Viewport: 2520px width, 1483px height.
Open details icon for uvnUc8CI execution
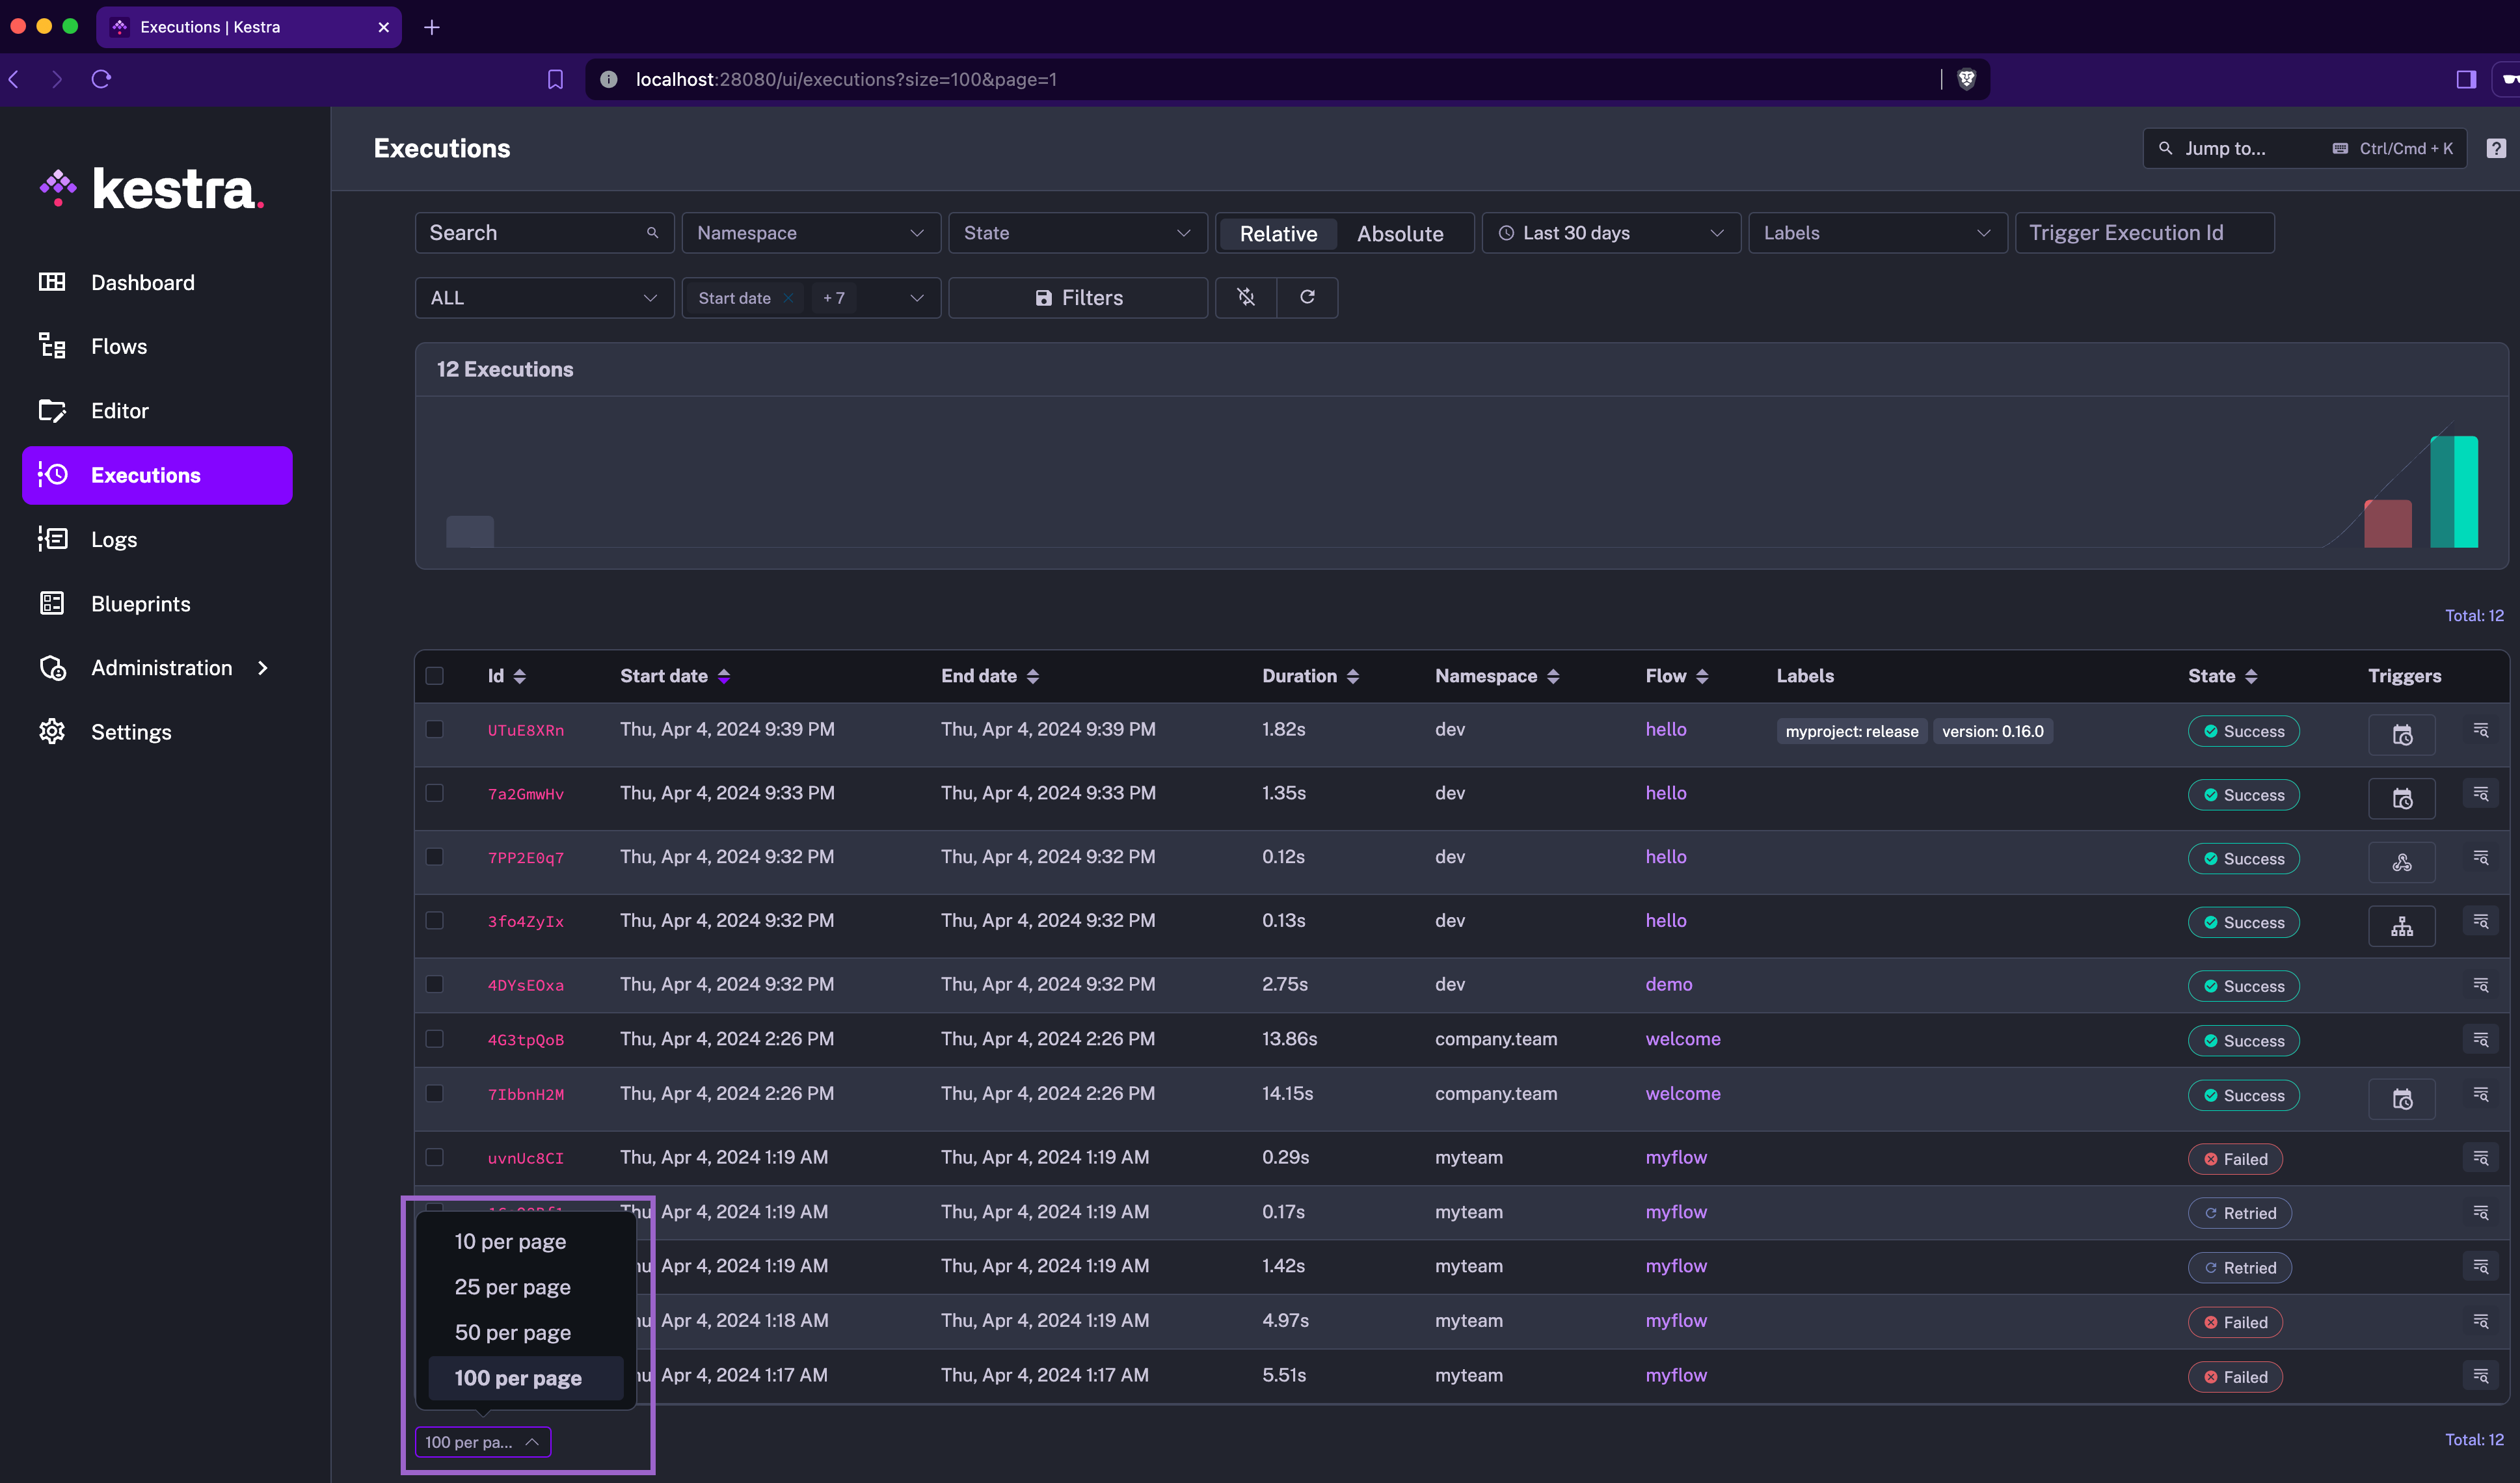tap(2480, 1157)
